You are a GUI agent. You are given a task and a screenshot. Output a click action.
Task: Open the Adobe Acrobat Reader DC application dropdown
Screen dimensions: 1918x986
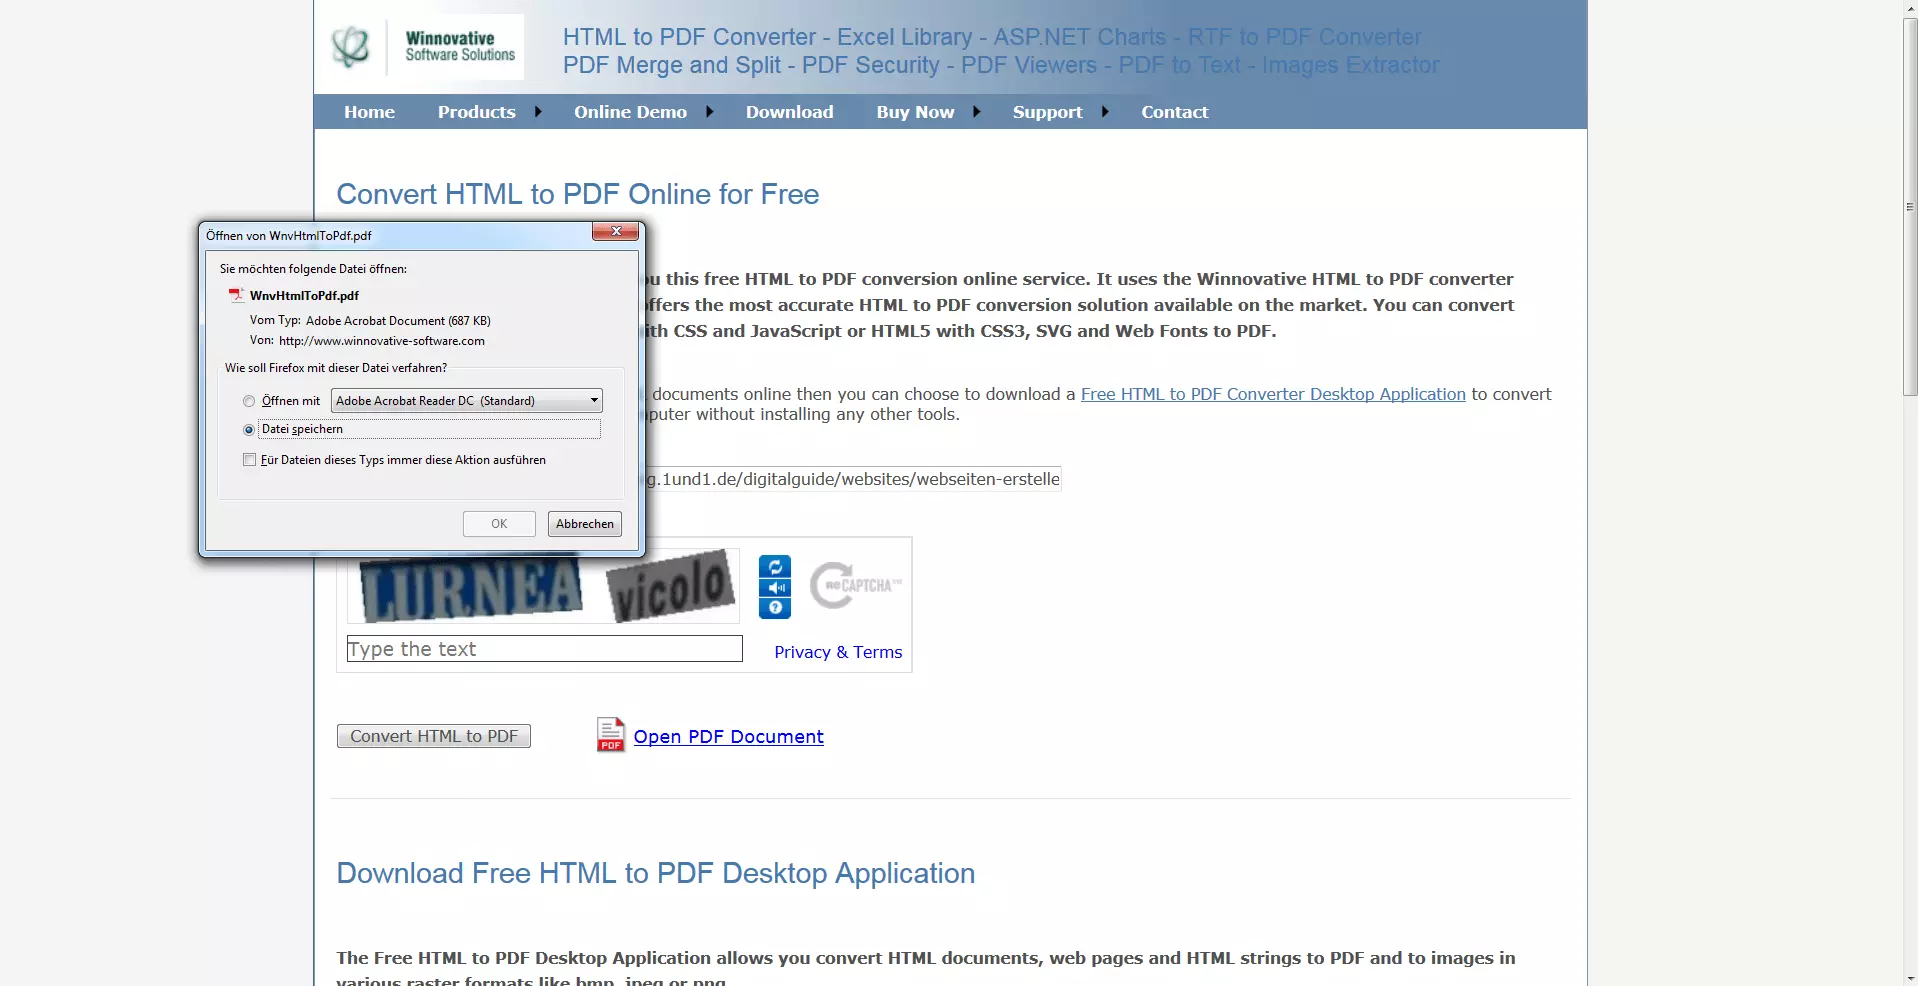pos(467,401)
